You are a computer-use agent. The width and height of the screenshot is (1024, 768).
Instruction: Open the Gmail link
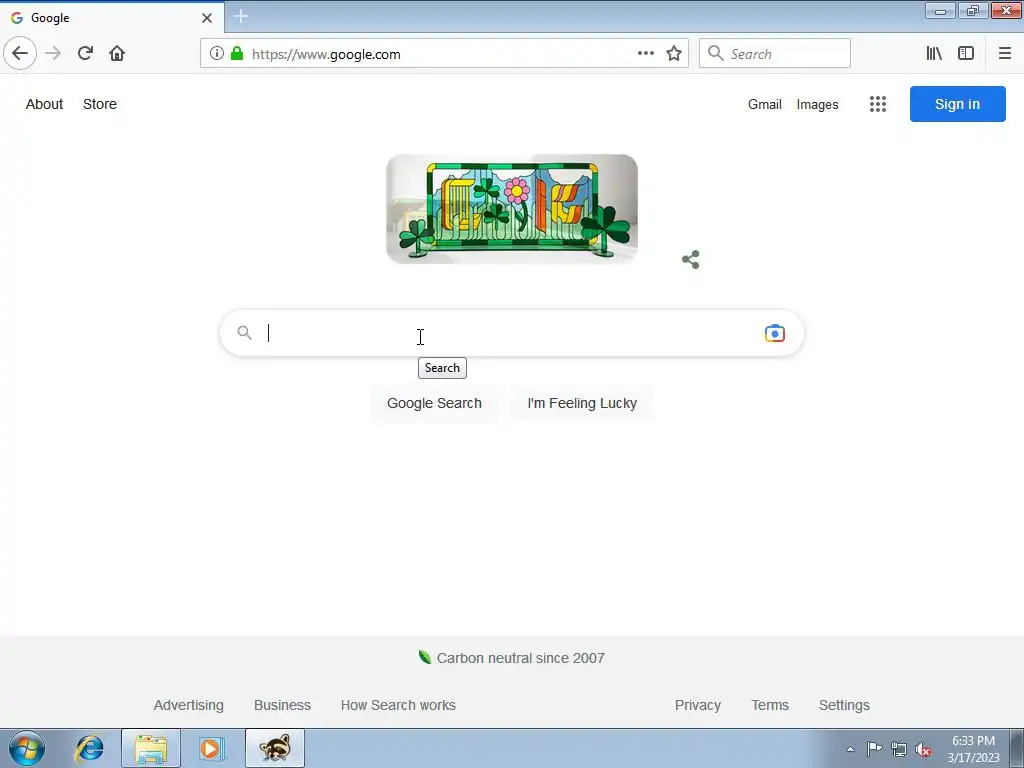765,104
